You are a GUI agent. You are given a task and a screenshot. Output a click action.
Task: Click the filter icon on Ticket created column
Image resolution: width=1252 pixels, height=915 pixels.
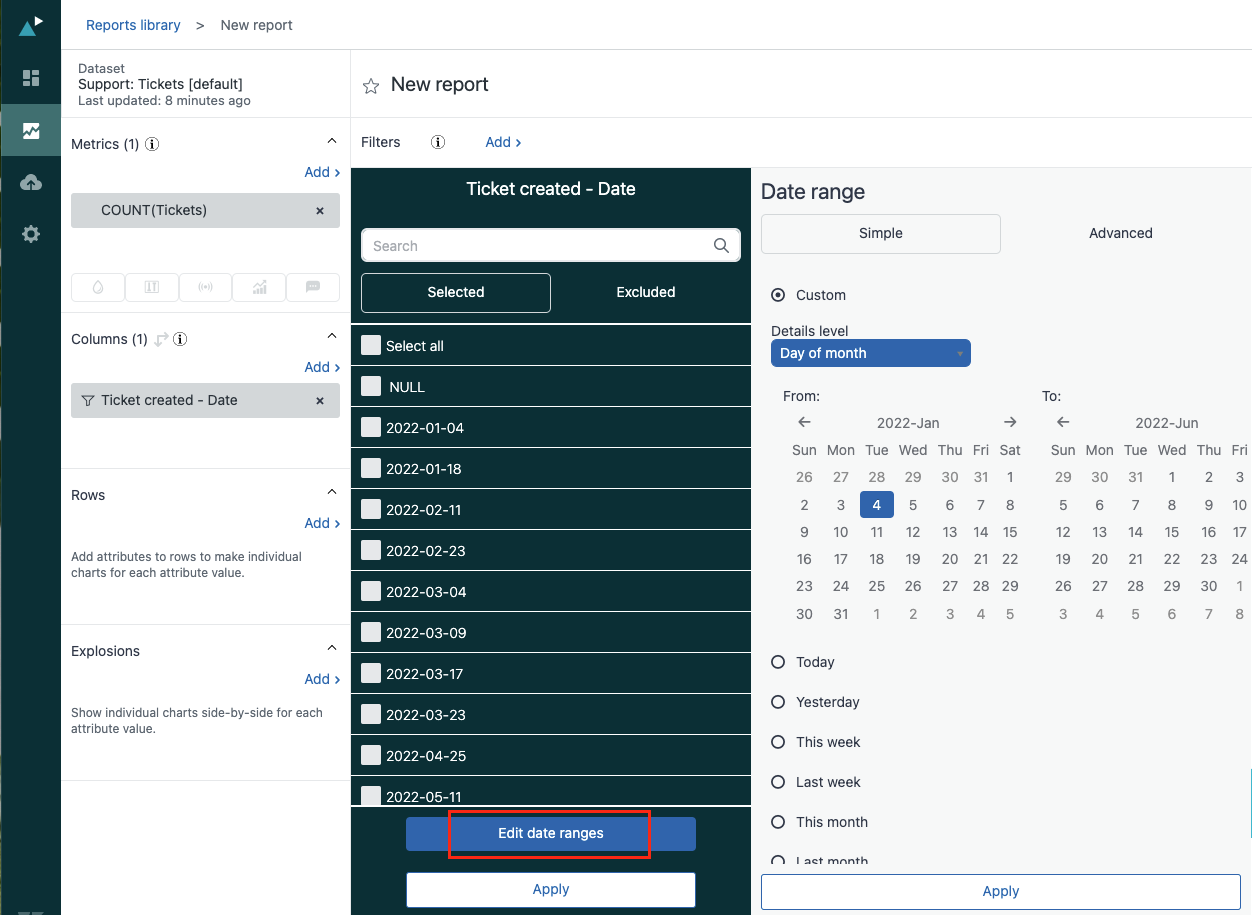click(x=88, y=400)
